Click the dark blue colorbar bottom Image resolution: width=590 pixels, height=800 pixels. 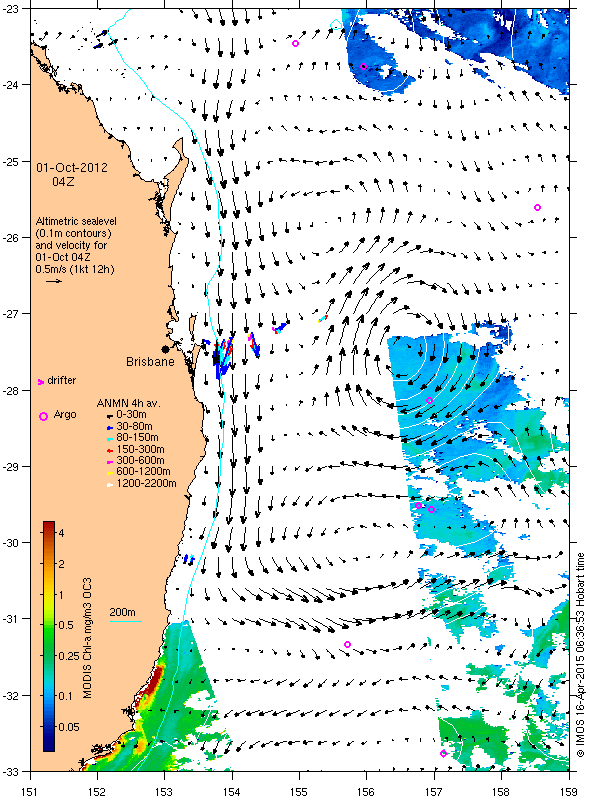click(x=49, y=745)
